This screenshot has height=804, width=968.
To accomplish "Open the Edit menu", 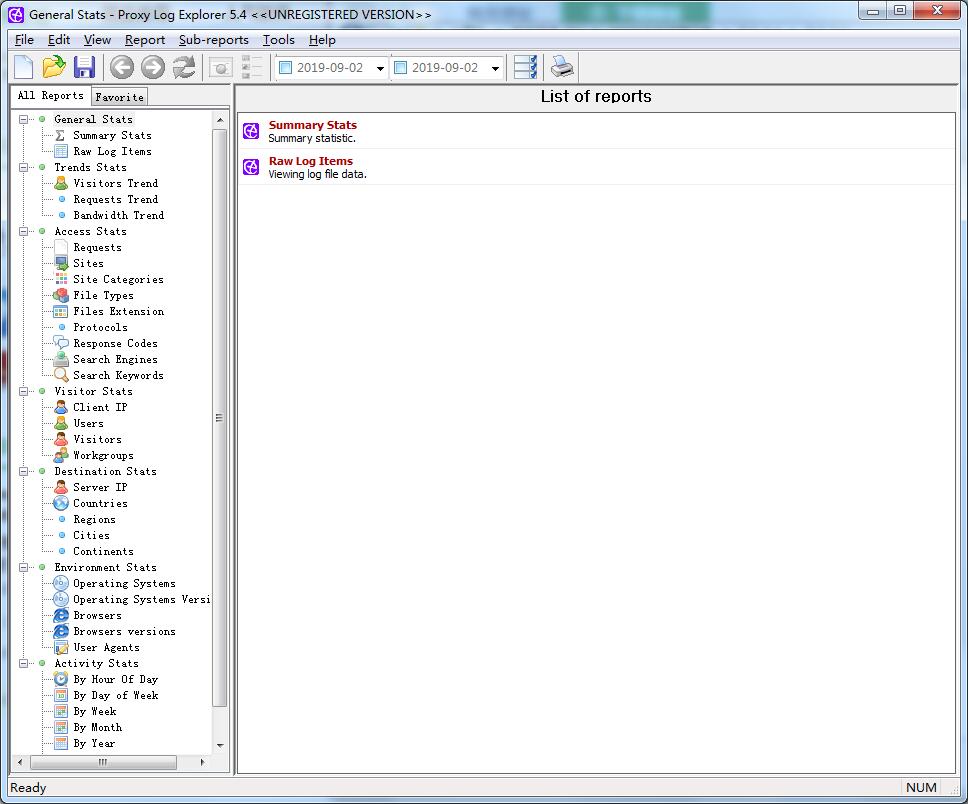I will click(x=59, y=40).
